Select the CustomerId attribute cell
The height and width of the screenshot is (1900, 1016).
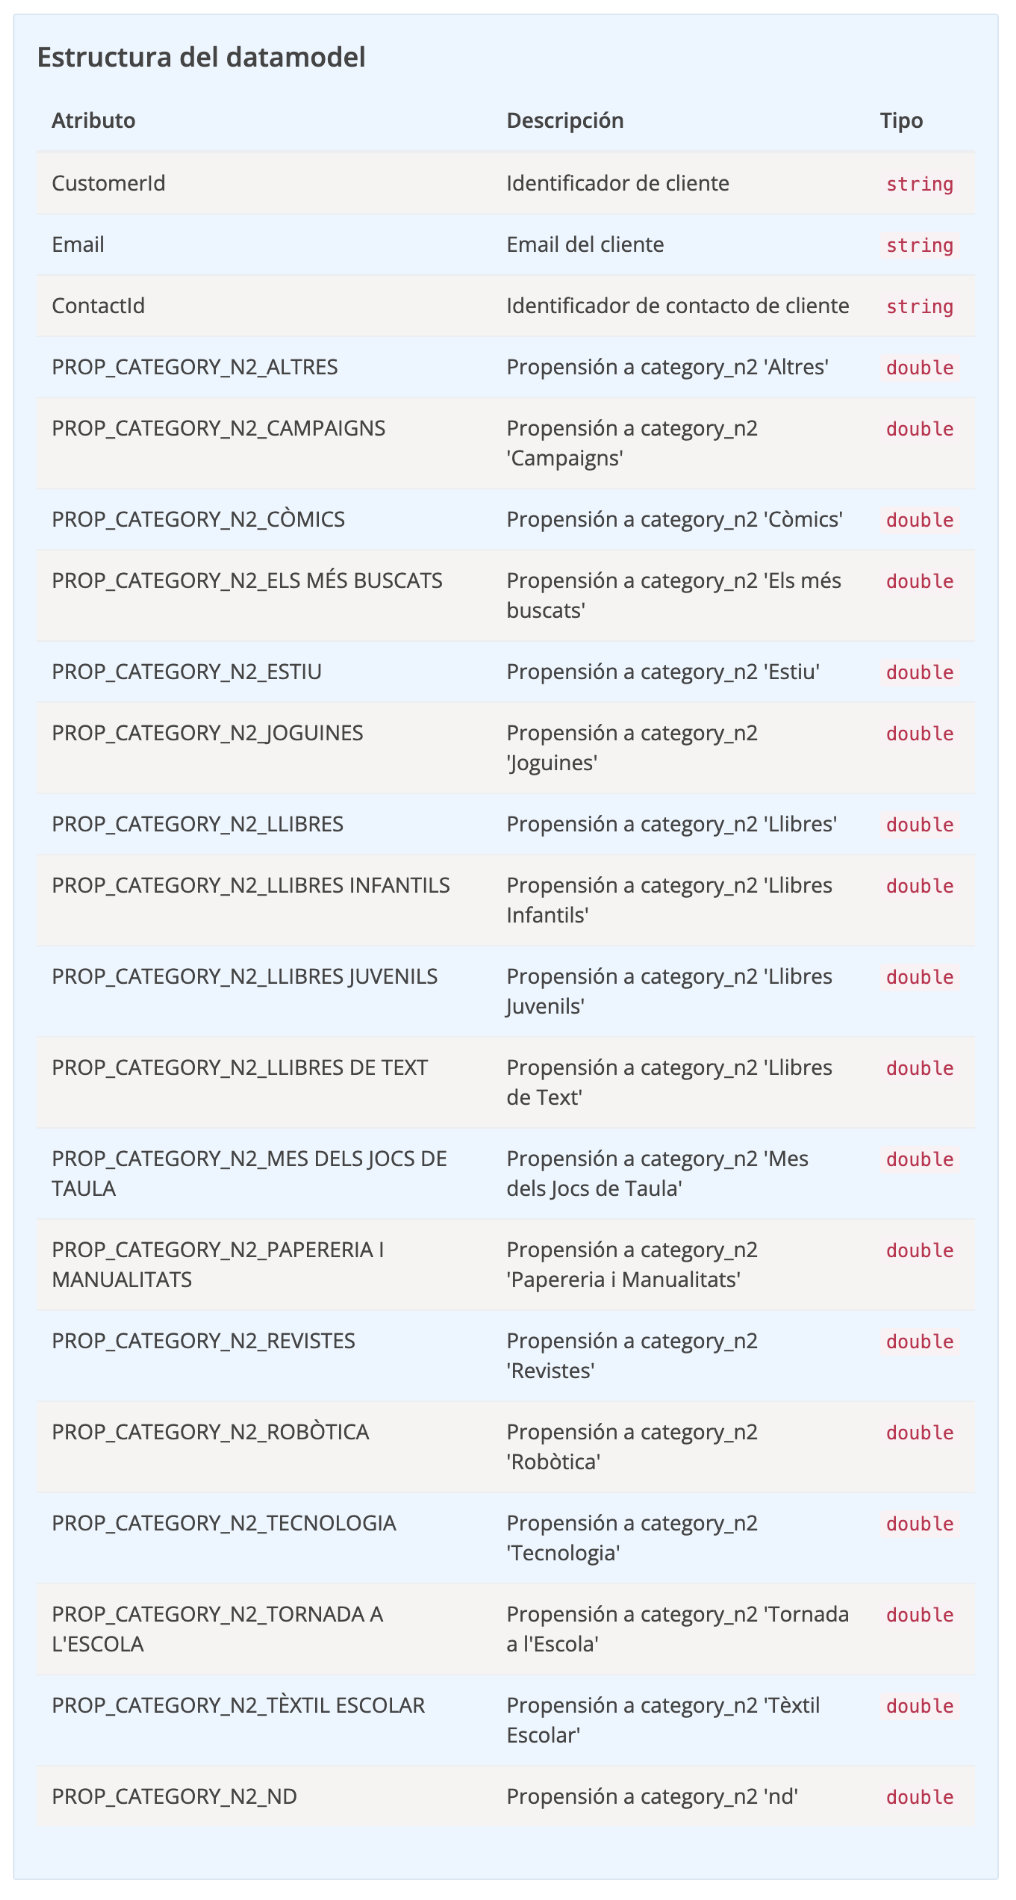point(108,184)
